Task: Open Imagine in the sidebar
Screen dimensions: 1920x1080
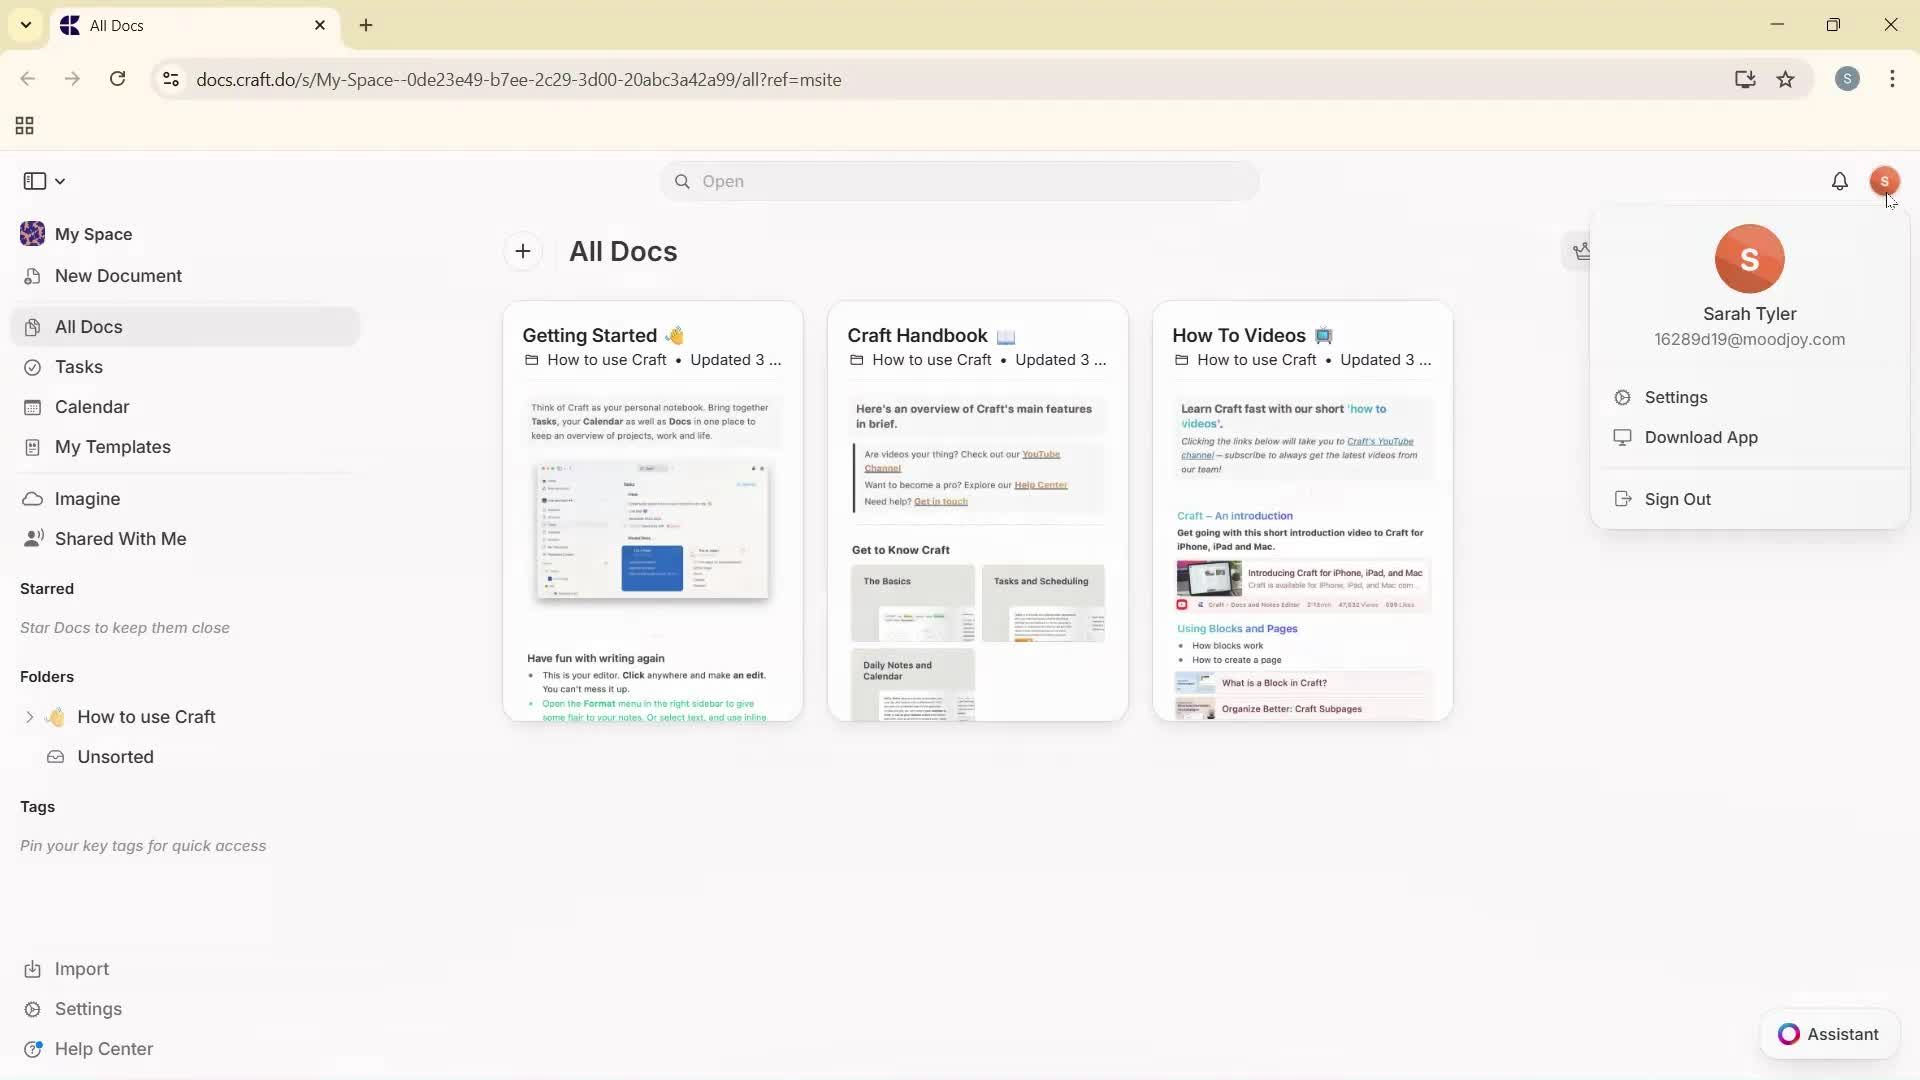Action: [87, 499]
